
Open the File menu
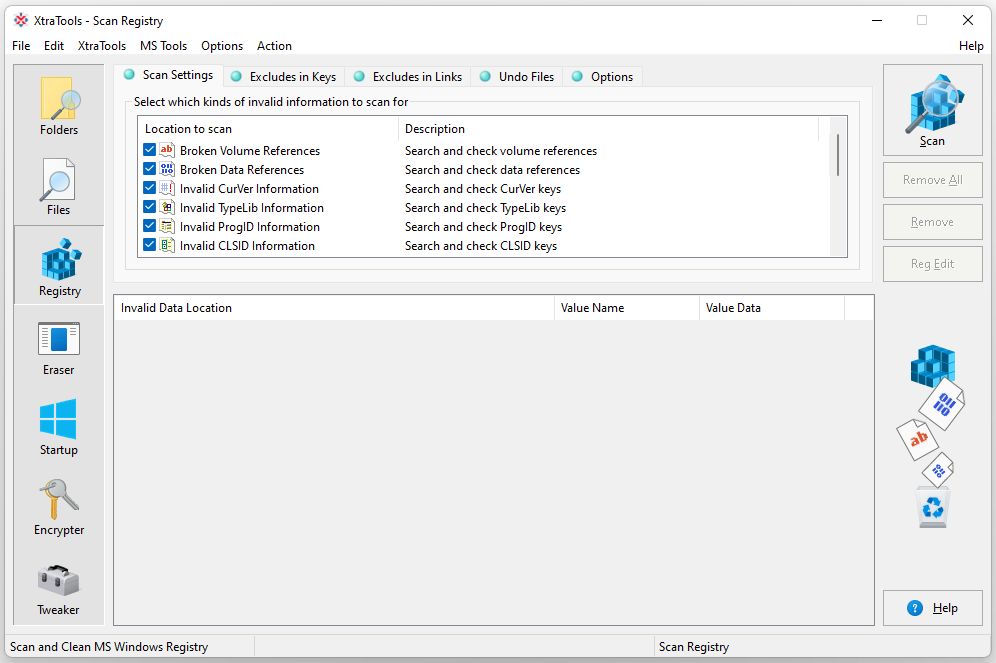[x=21, y=46]
